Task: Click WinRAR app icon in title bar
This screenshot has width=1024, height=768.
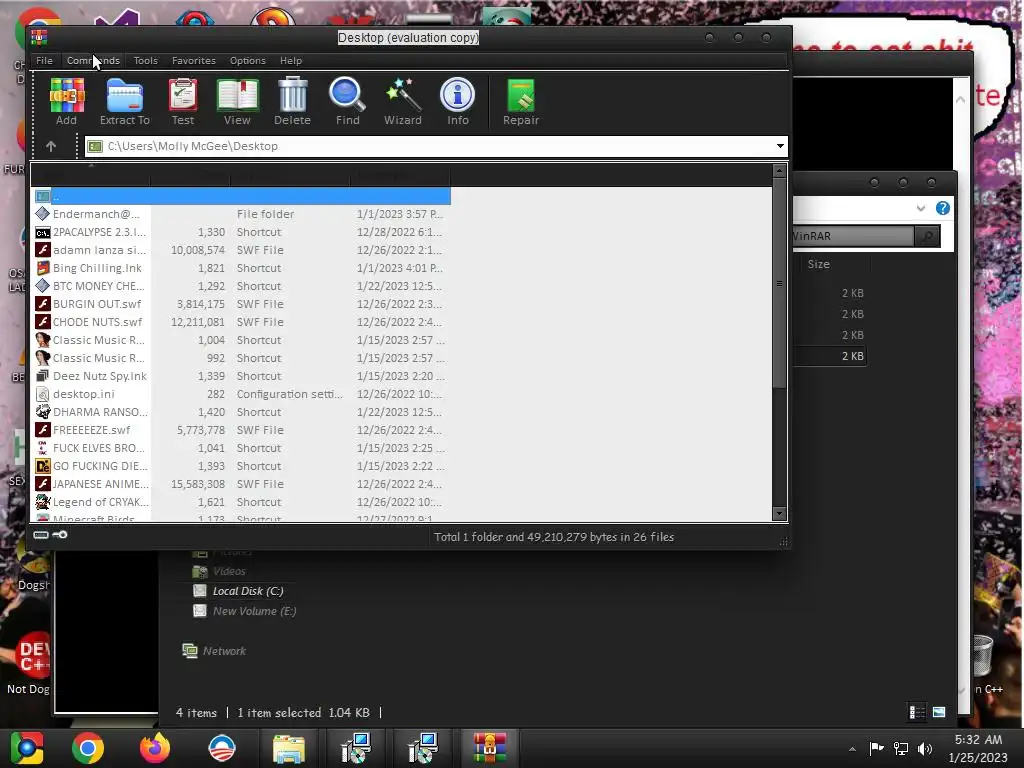Action: pyautogui.click(x=39, y=37)
